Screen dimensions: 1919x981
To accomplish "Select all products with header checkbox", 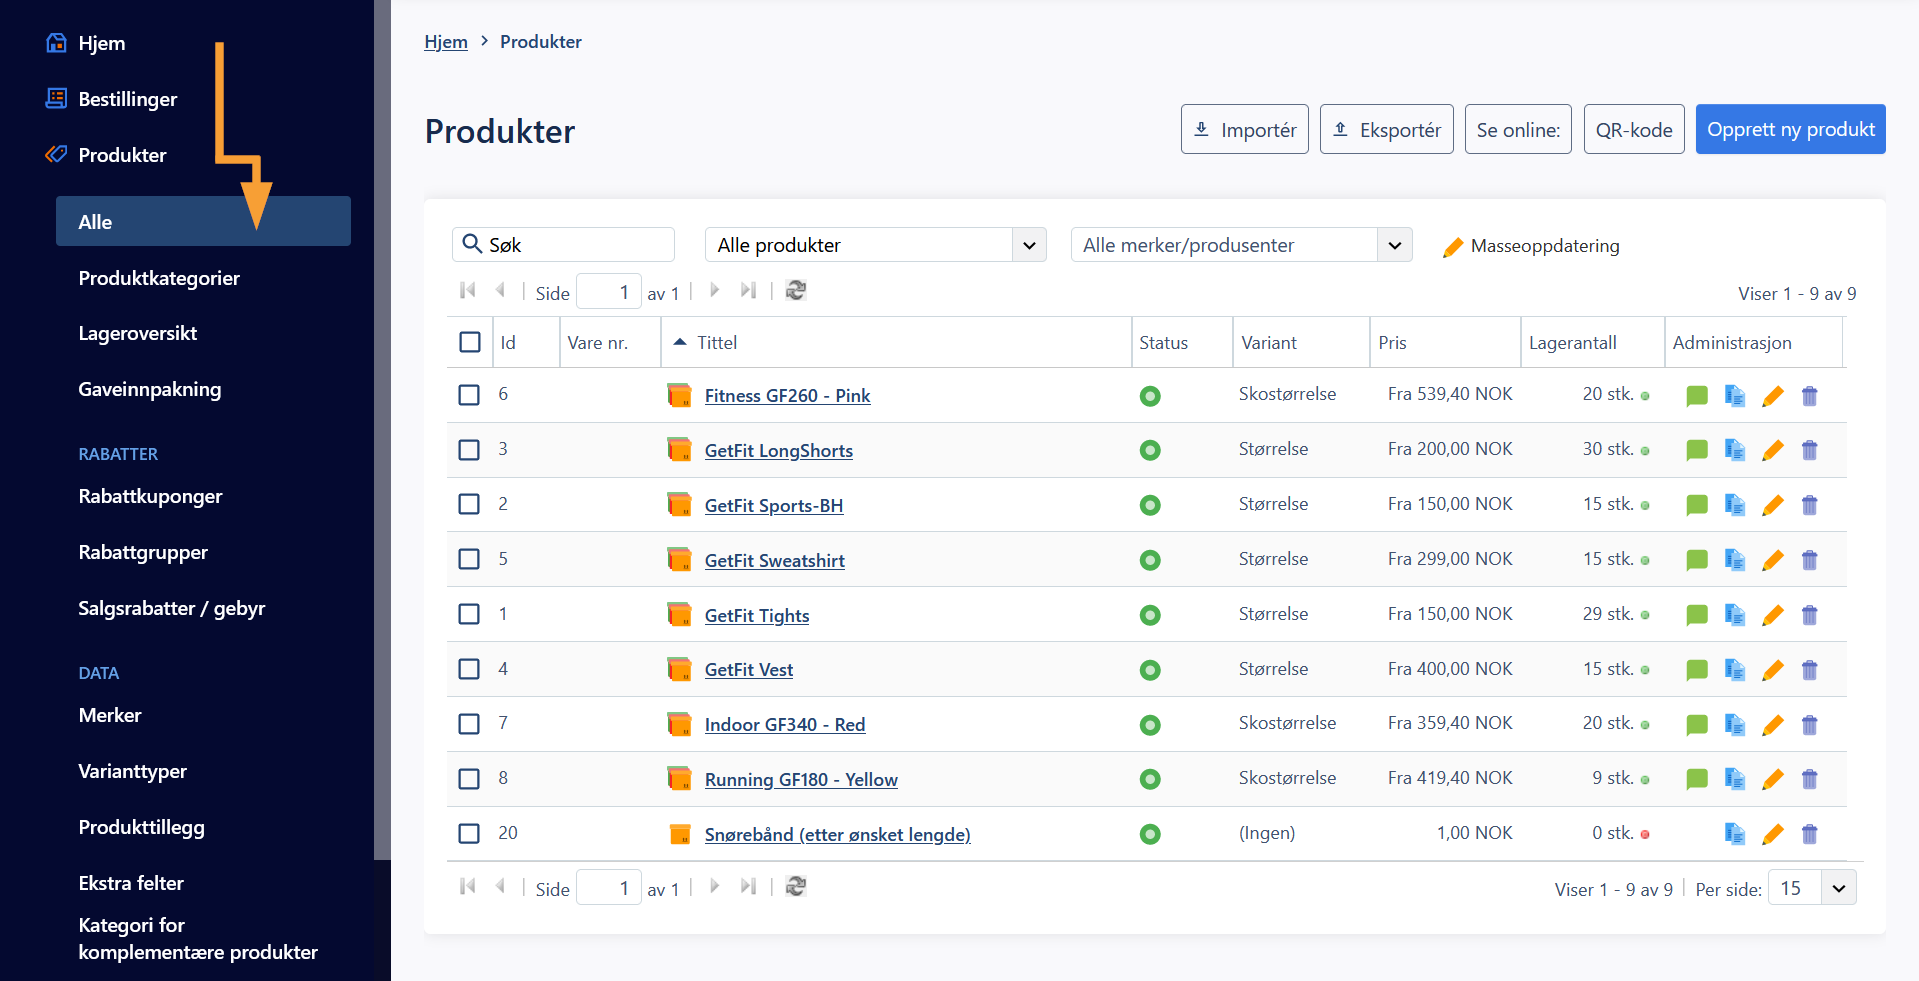I will (470, 342).
